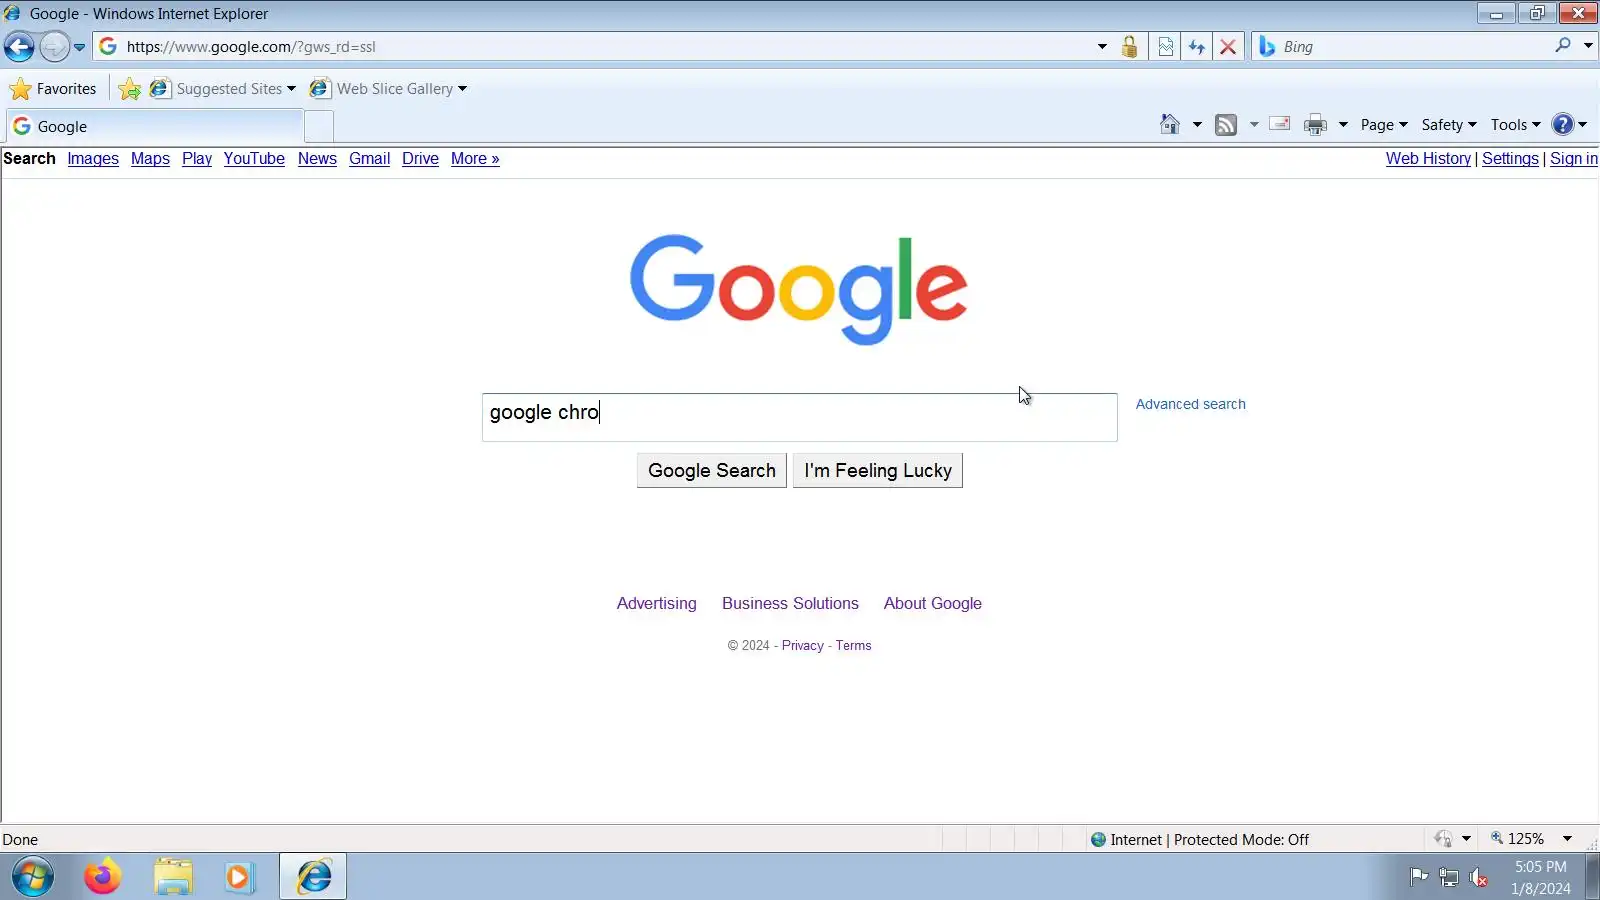Open the Drive link
The width and height of the screenshot is (1600, 900).
tap(420, 159)
